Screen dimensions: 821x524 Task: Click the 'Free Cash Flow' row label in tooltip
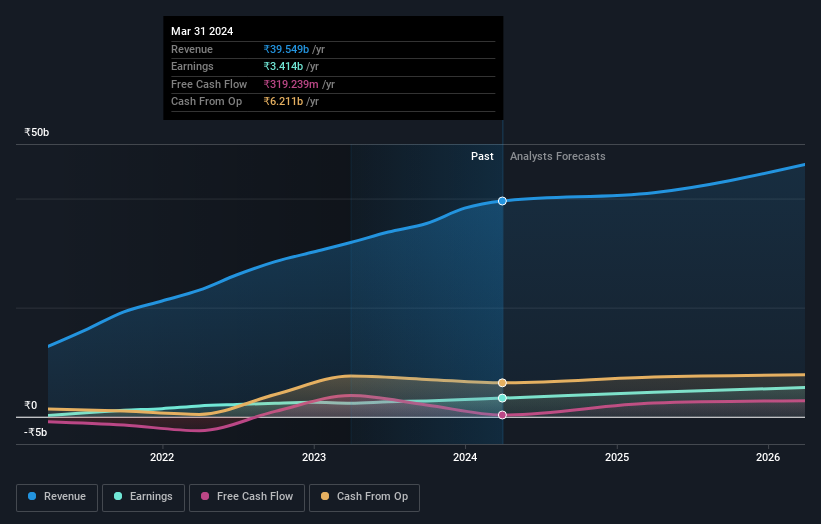[209, 84]
